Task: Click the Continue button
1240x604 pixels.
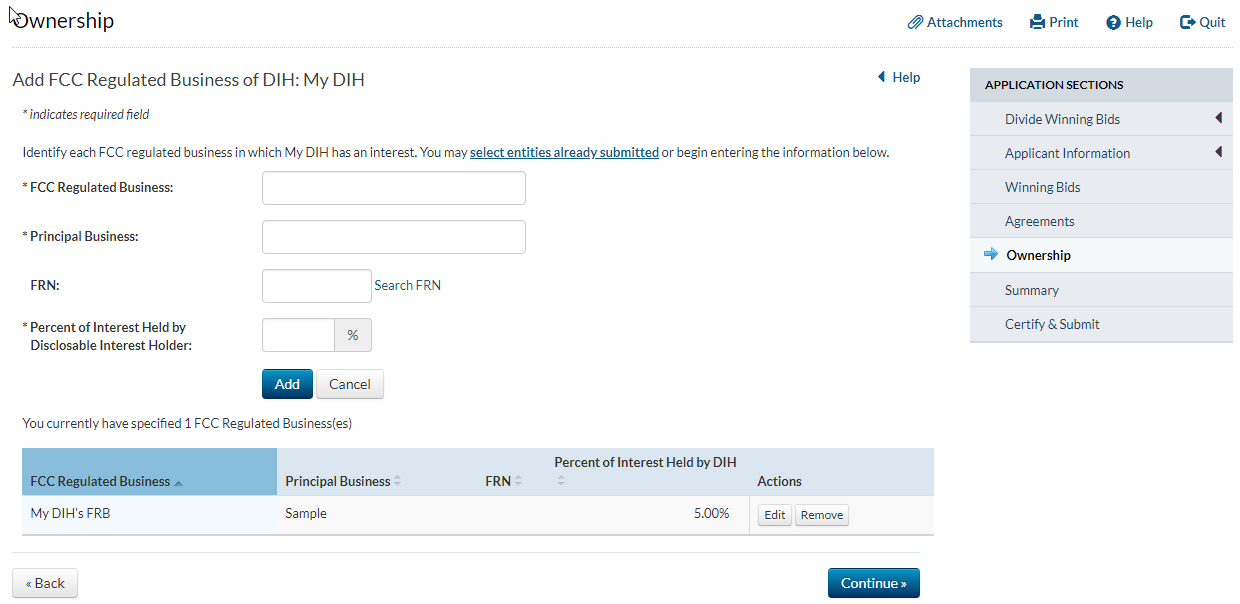Action: pyautogui.click(x=873, y=583)
